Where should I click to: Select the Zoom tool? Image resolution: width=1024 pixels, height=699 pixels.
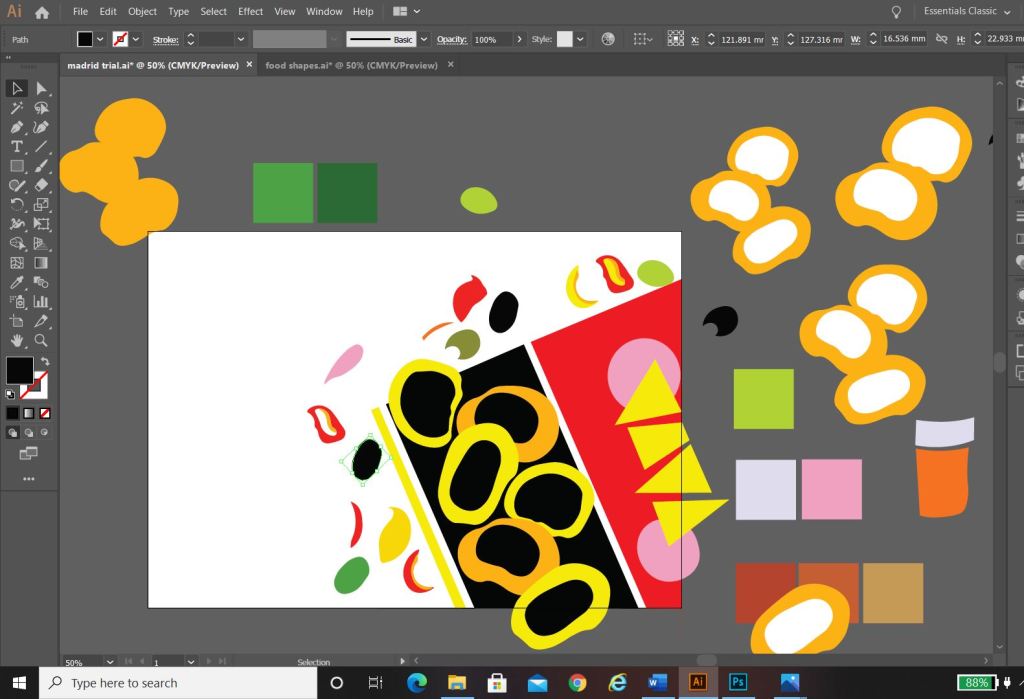[41, 340]
